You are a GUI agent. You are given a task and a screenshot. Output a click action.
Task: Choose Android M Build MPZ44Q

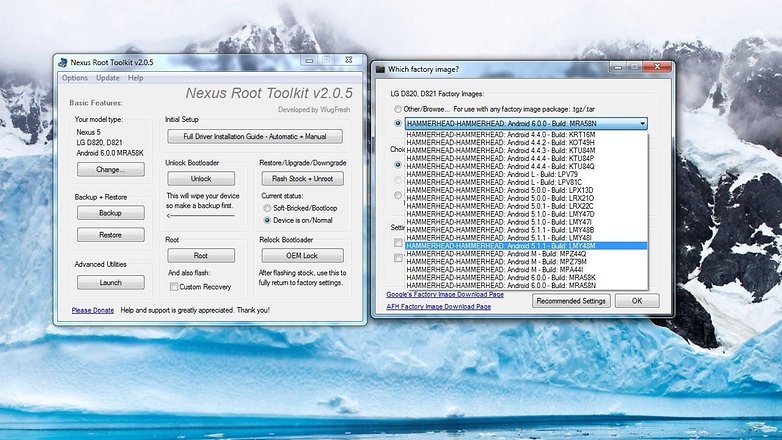[526, 254]
